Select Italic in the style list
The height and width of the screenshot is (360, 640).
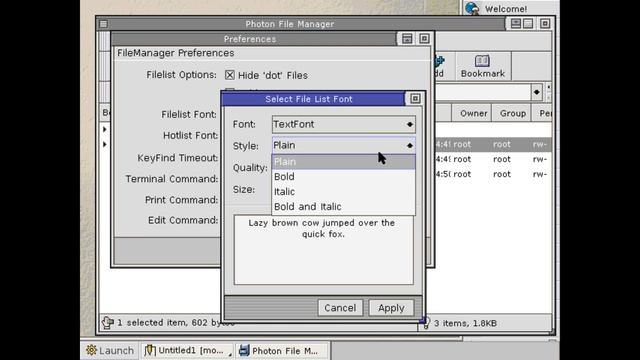[344, 191]
